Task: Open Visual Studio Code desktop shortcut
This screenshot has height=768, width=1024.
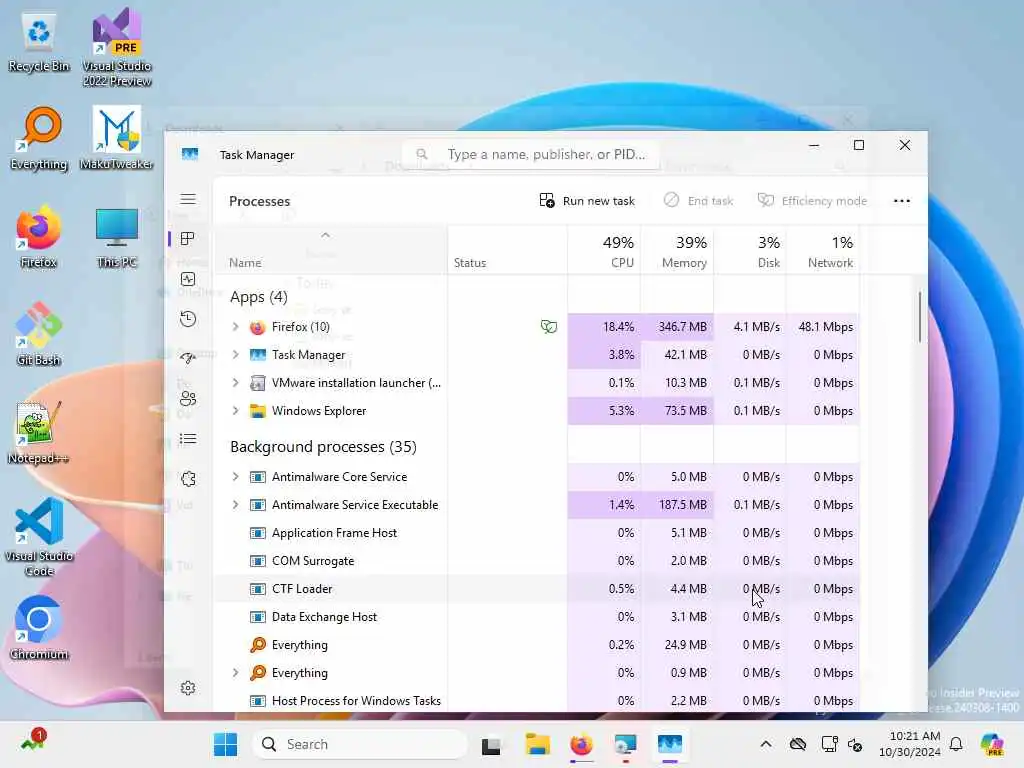Action: click(39, 537)
